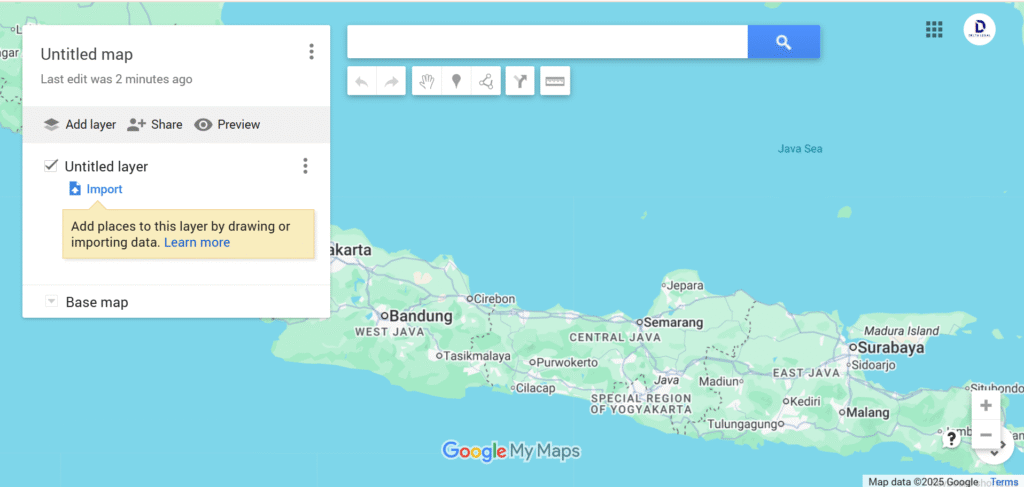
Task: Open the map Preview
Action: coord(227,125)
